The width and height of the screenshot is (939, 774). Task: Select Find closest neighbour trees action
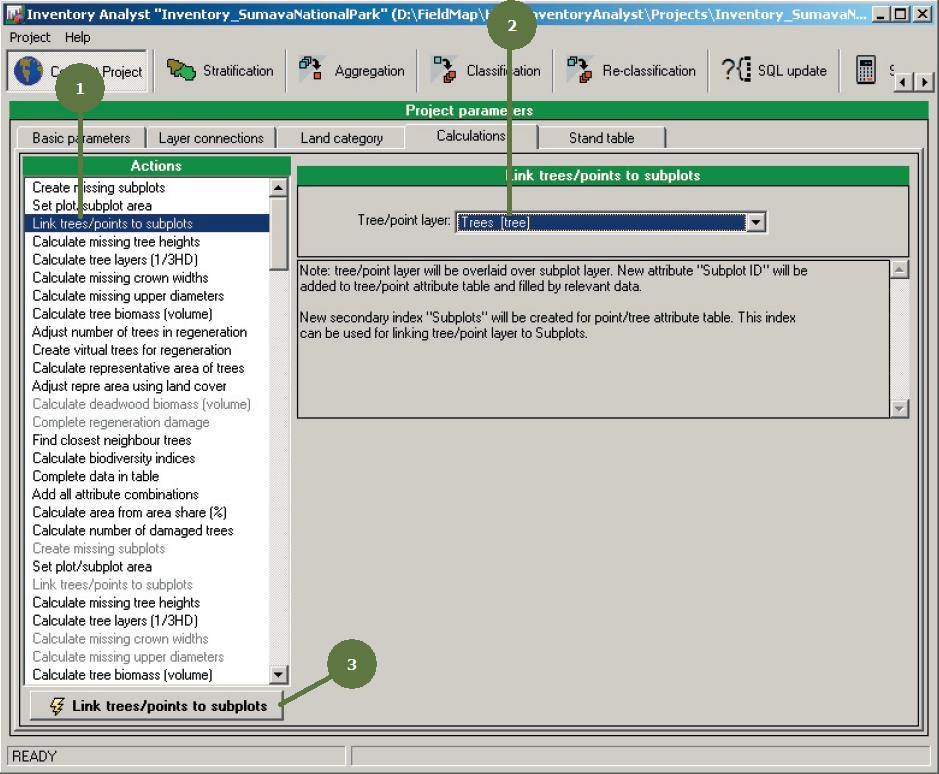click(x=112, y=440)
